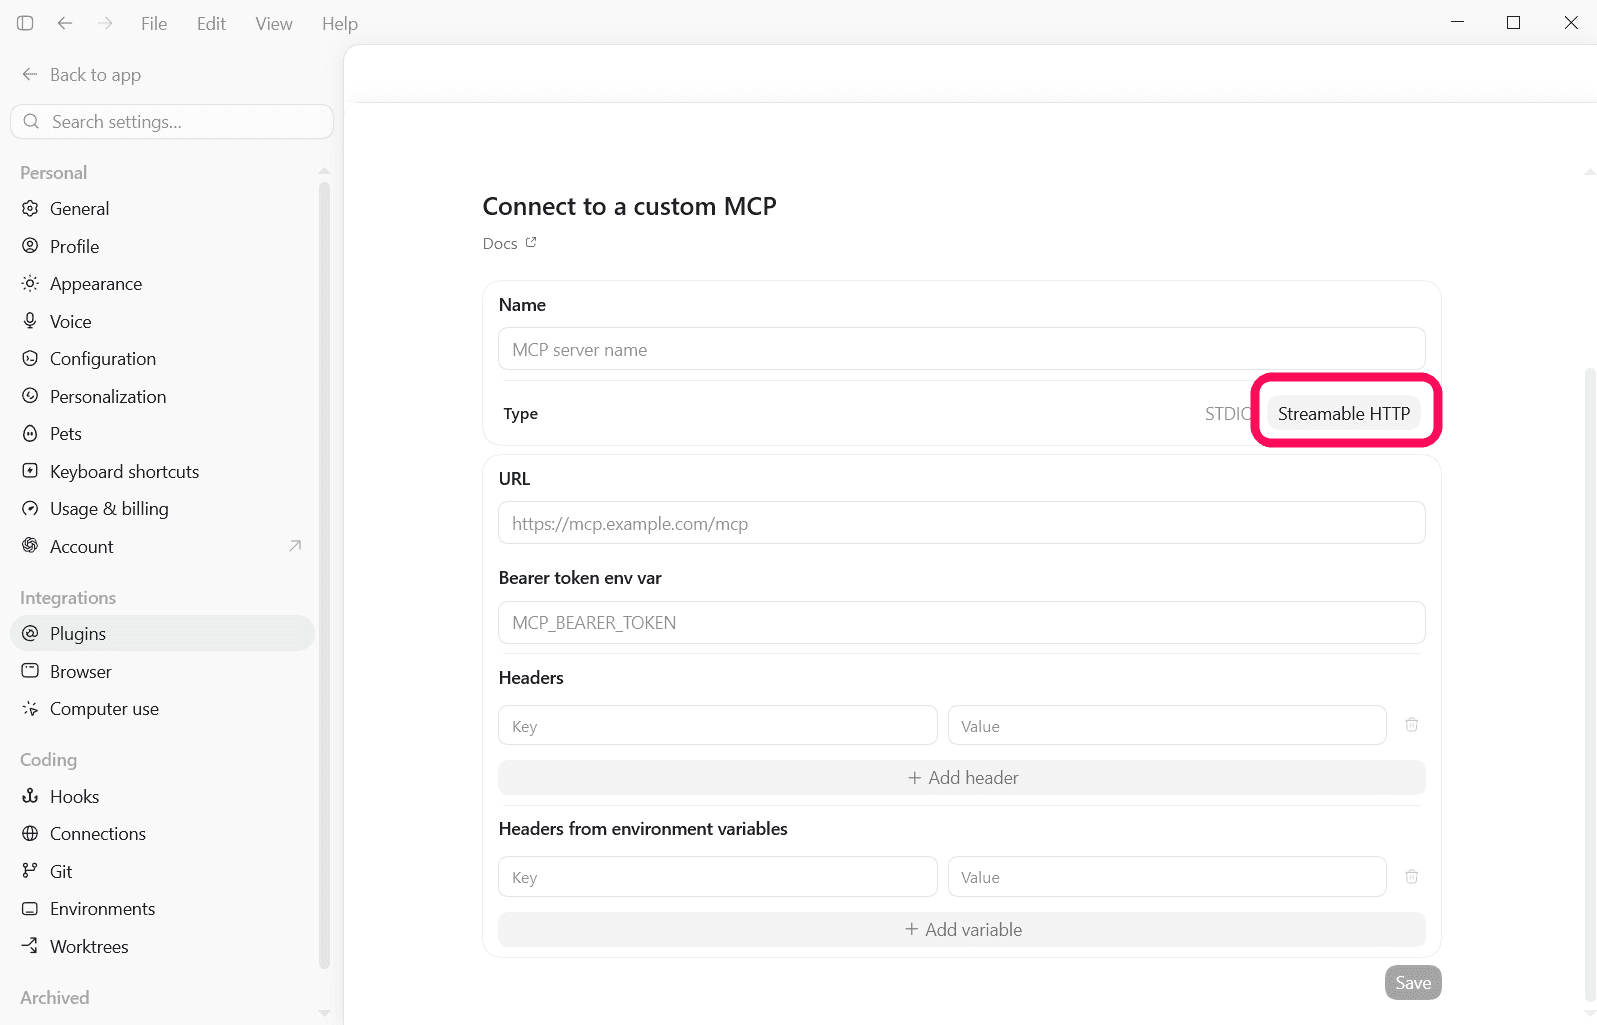Screen dimensions: 1597x1025
Task: Toggle the sidebar panel icon
Action: 25,23
